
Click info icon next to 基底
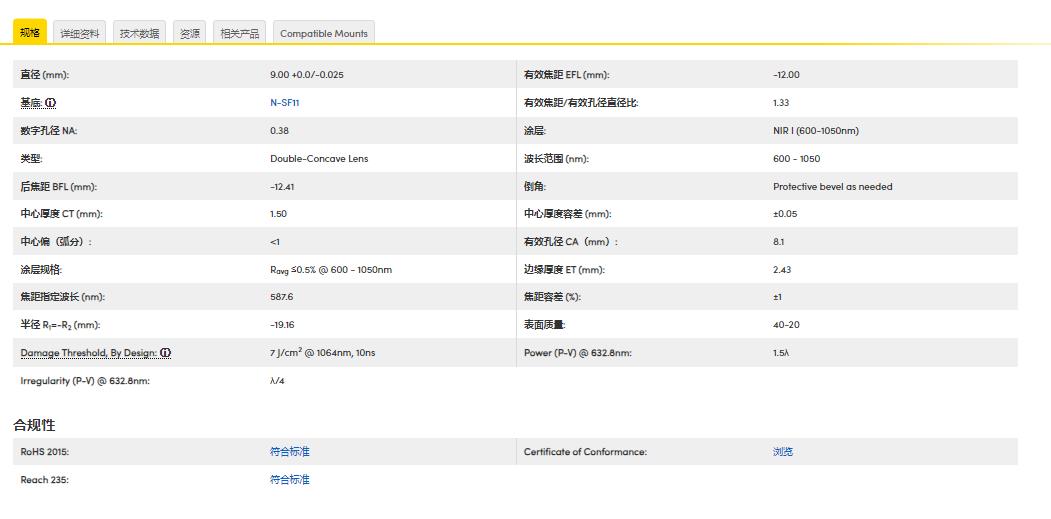51,103
